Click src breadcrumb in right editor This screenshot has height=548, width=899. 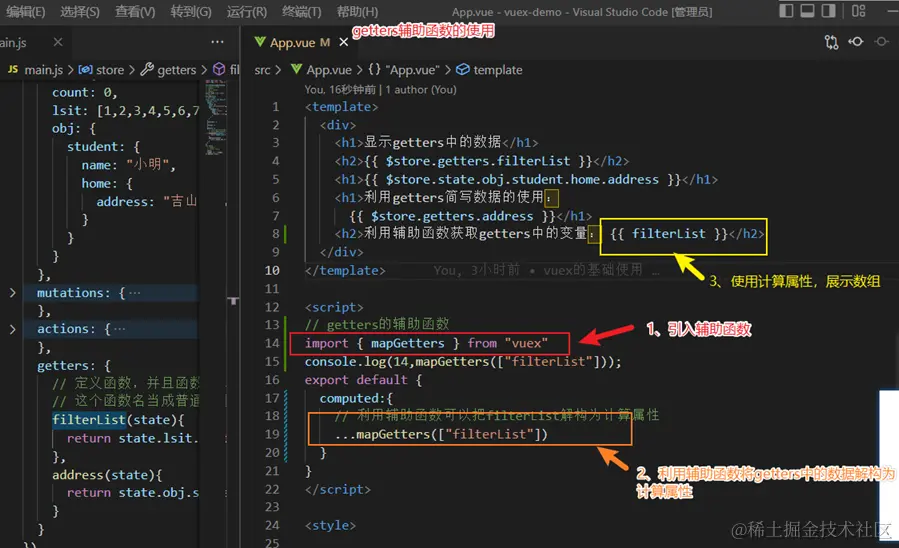(x=263, y=70)
